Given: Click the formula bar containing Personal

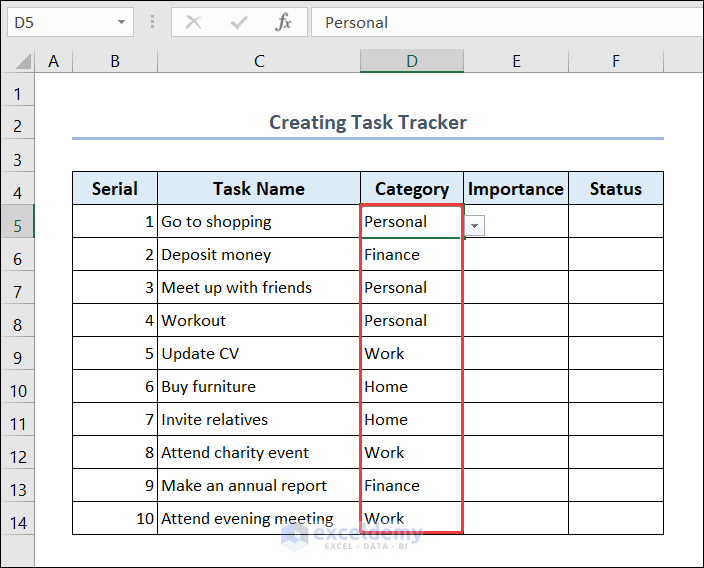Looking at the screenshot, I should 507,22.
